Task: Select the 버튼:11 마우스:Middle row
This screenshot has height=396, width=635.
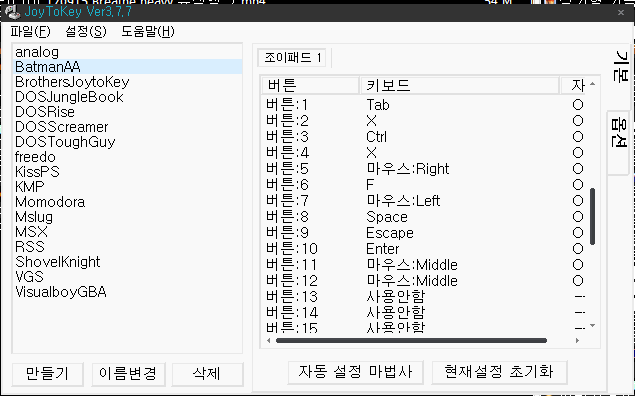Action: pos(424,265)
